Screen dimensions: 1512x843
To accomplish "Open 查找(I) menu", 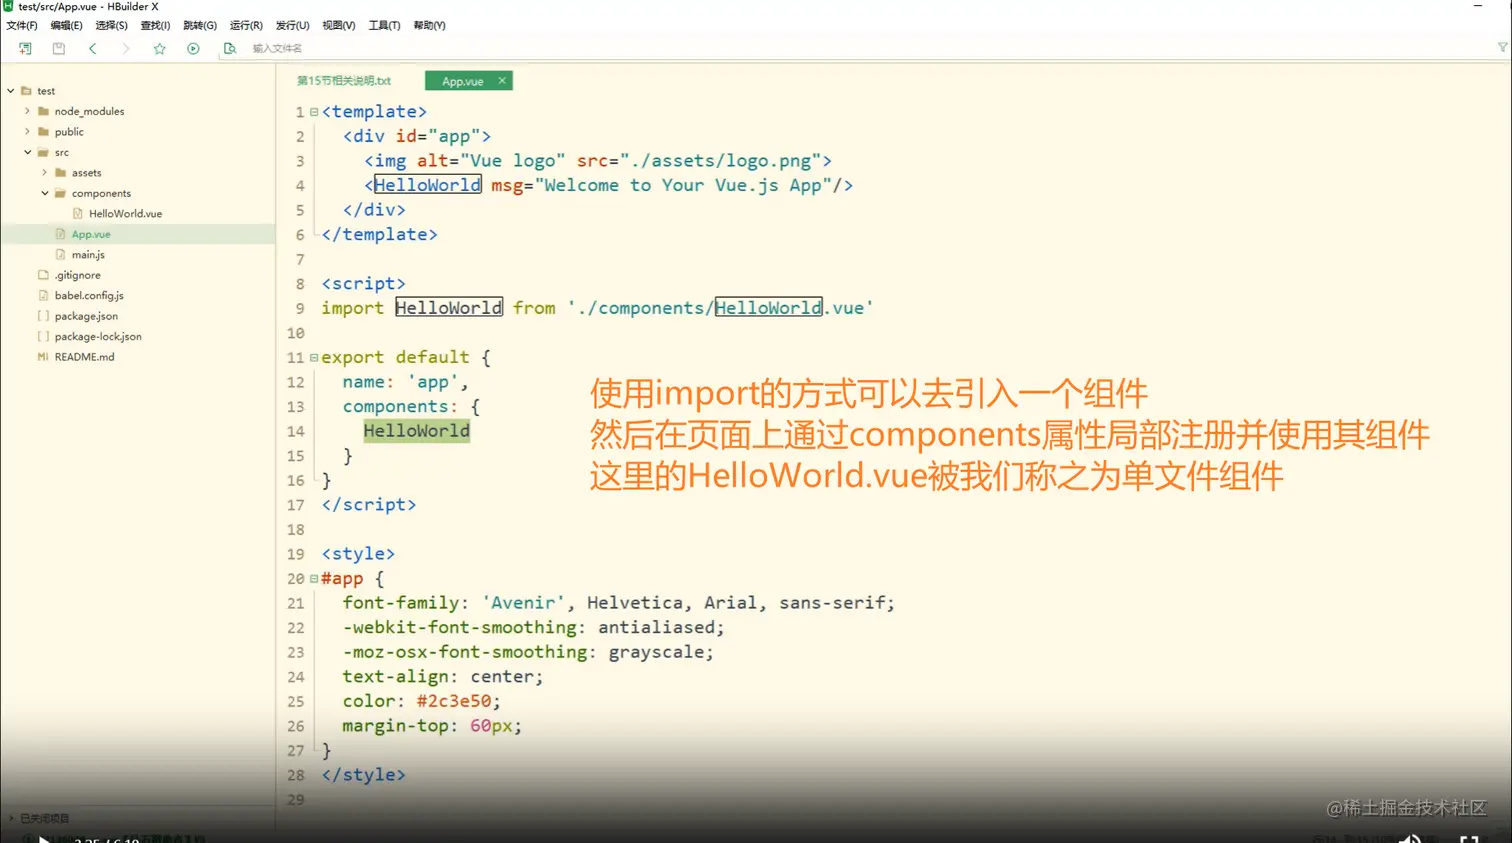I will click(x=155, y=25).
